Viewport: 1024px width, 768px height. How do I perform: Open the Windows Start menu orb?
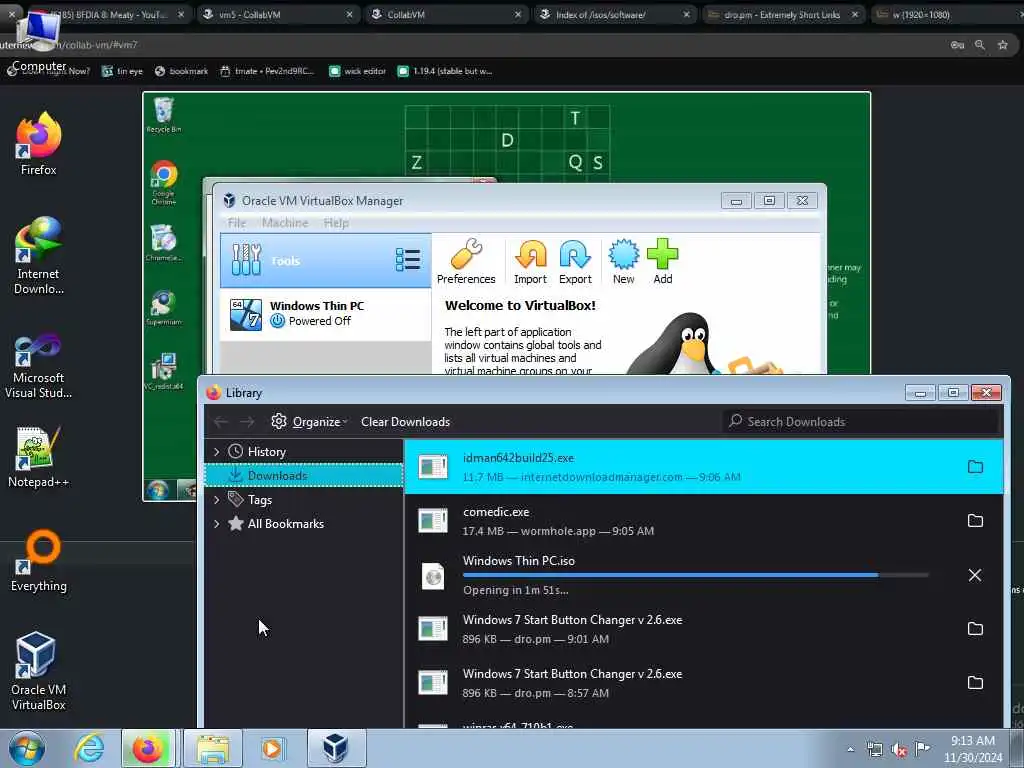(x=27, y=748)
